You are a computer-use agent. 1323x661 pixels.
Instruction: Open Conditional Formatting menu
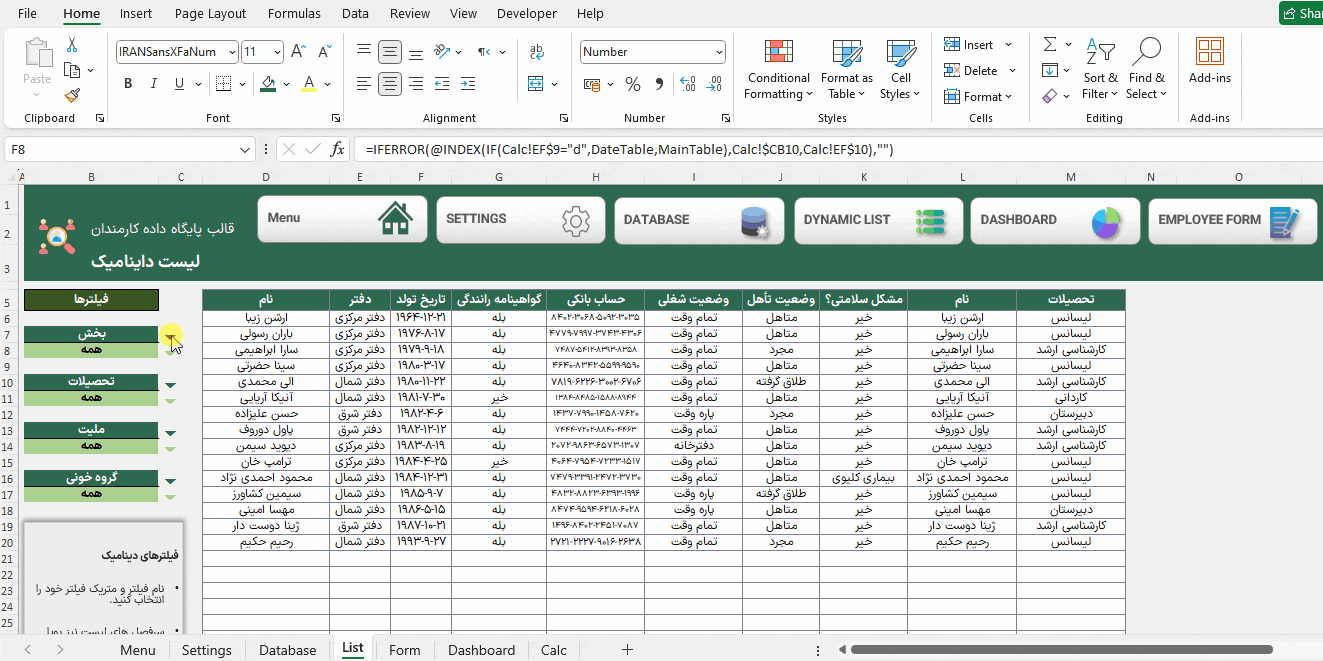click(779, 70)
